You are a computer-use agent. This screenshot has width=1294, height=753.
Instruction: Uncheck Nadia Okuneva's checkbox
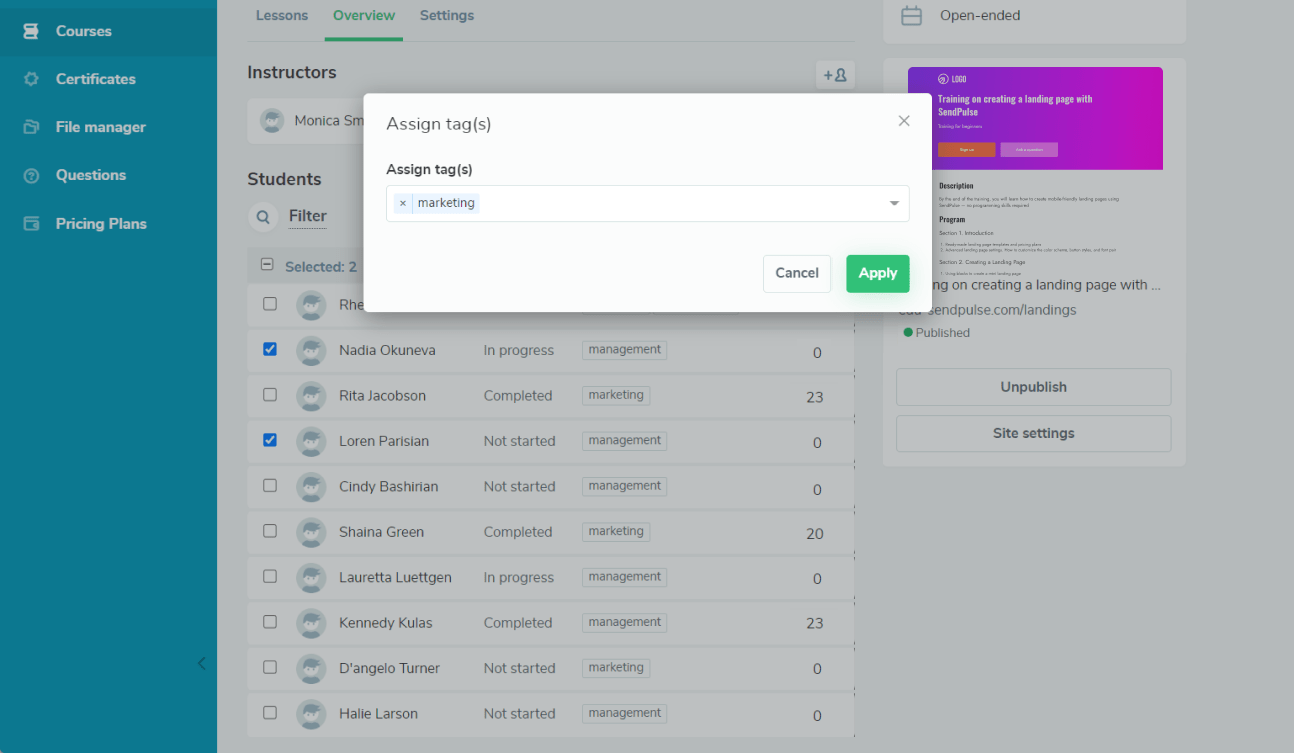(x=270, y=349)
